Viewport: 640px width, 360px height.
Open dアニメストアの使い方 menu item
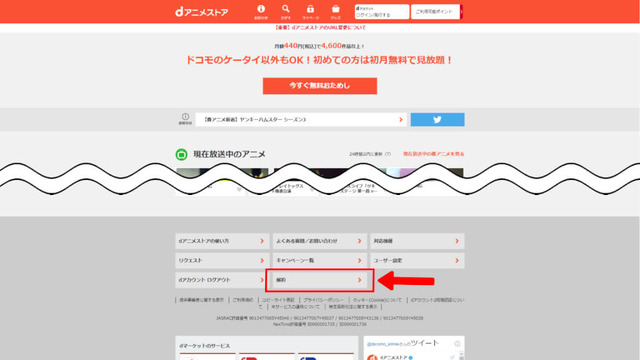[x=222, y=241]
